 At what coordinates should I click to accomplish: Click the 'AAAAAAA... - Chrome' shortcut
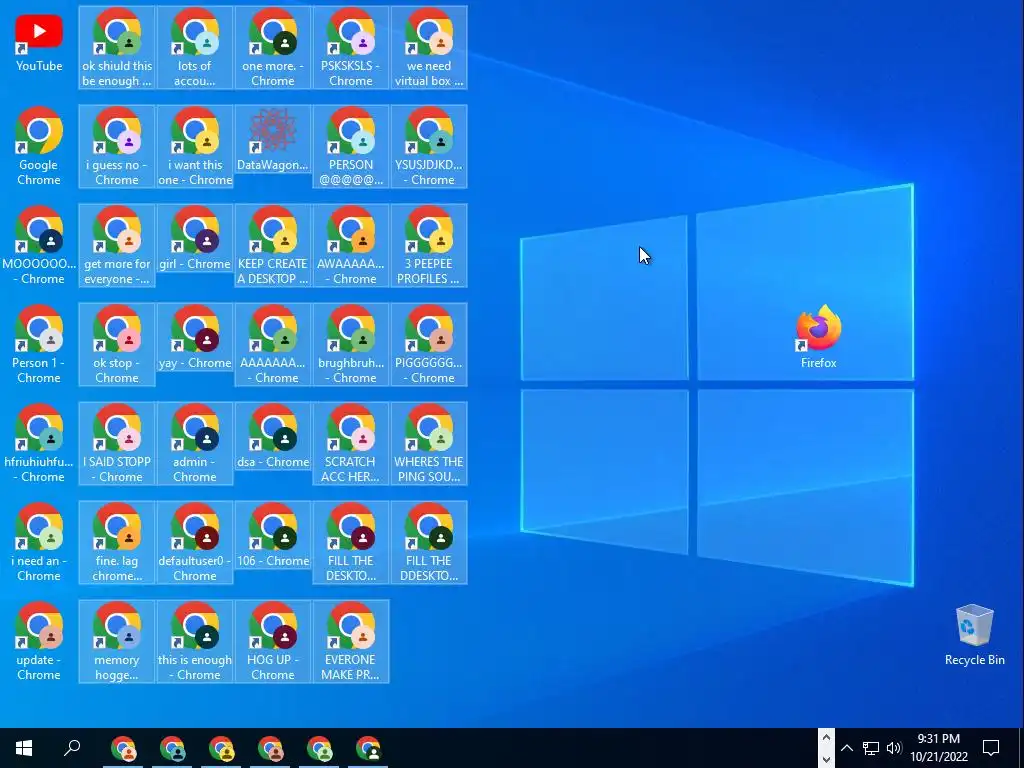272,344
